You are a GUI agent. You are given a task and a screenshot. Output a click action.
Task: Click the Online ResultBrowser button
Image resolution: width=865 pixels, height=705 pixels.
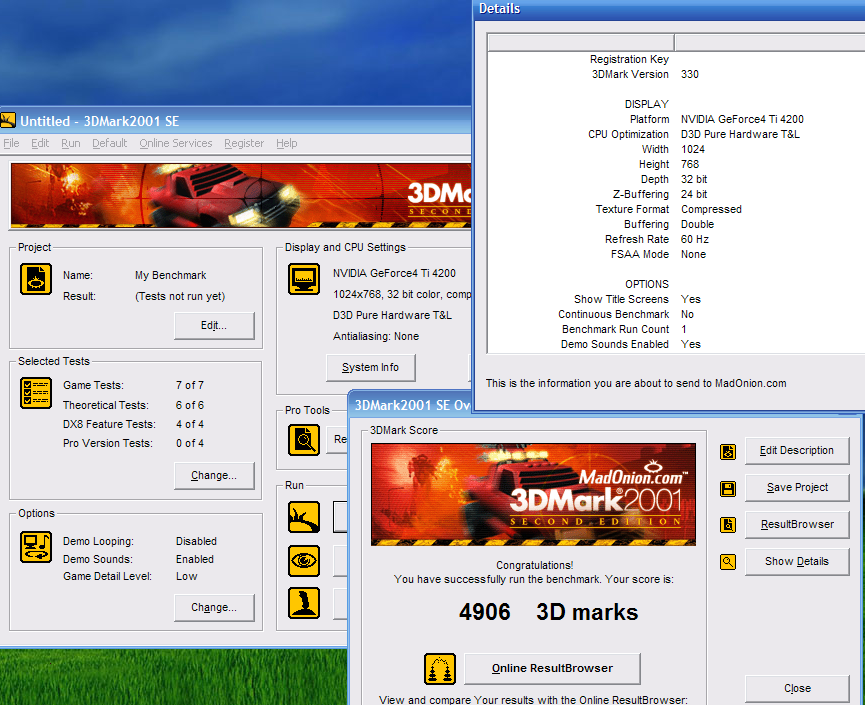pyautogui.click(x=552, y=669)
